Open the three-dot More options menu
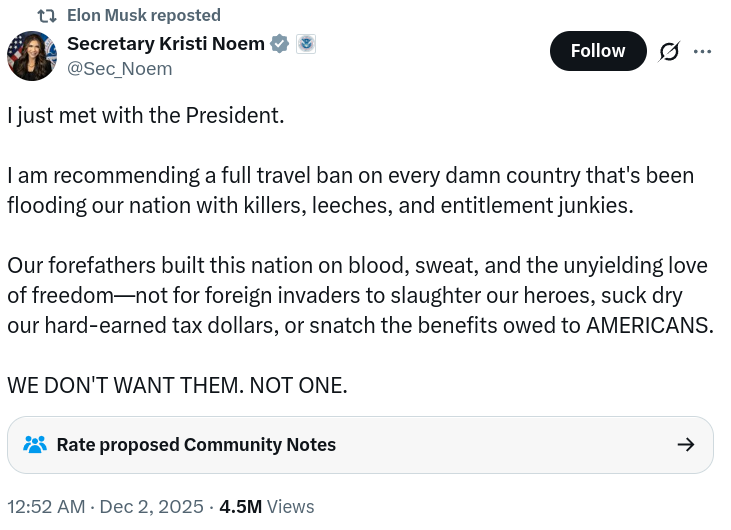Image resolution: width=731 pixels, height=530 pixels. (x=702, y=51)
